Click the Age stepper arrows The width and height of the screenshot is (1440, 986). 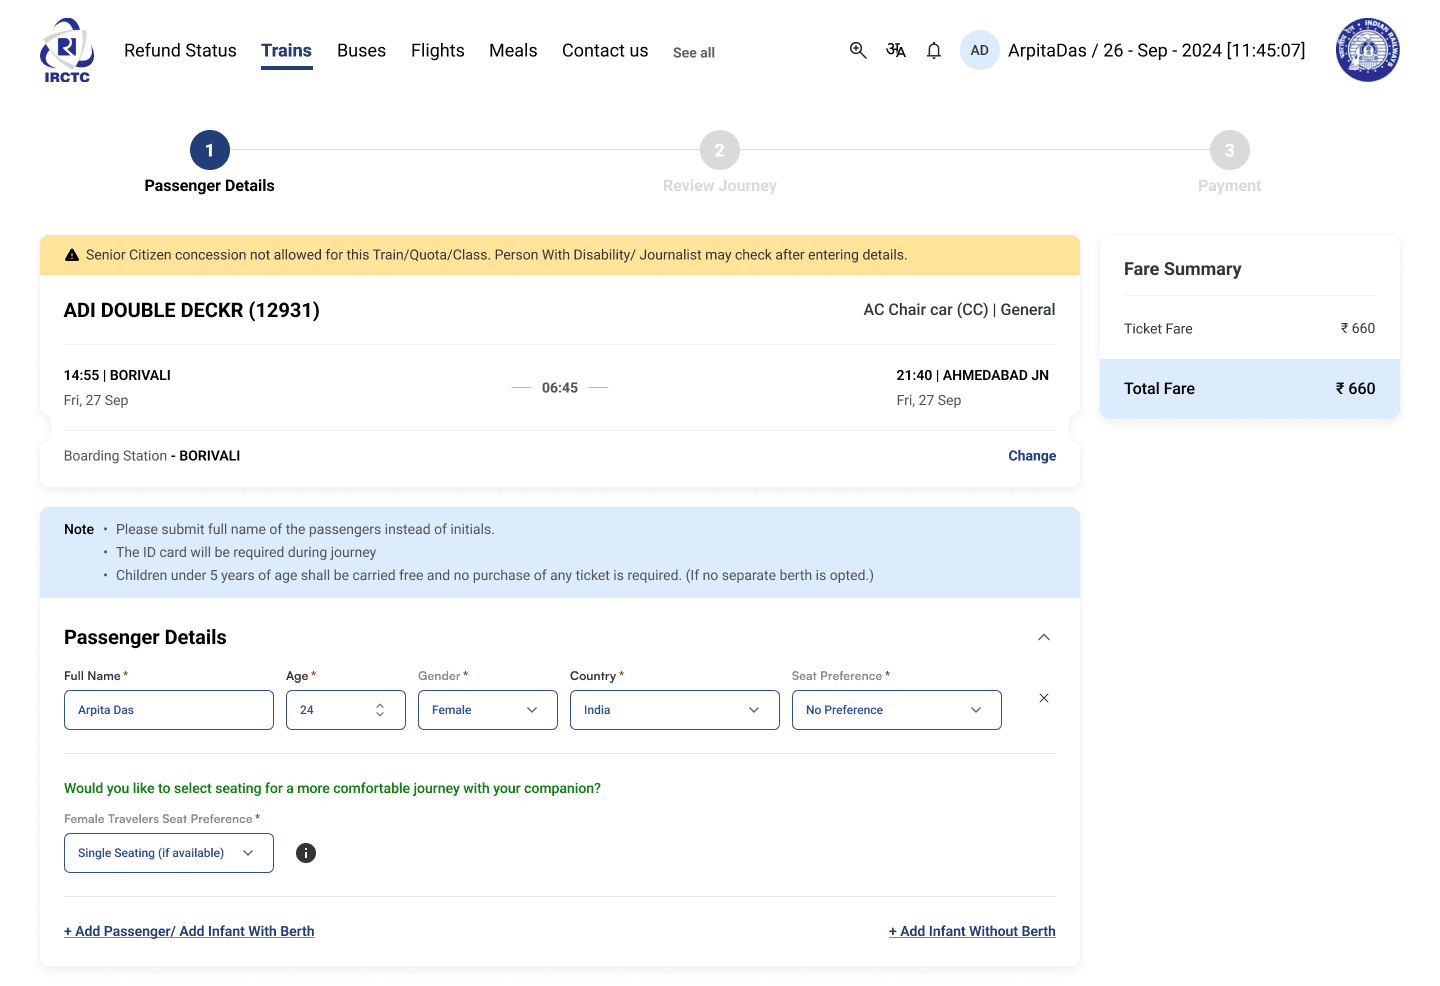point(380,710)
